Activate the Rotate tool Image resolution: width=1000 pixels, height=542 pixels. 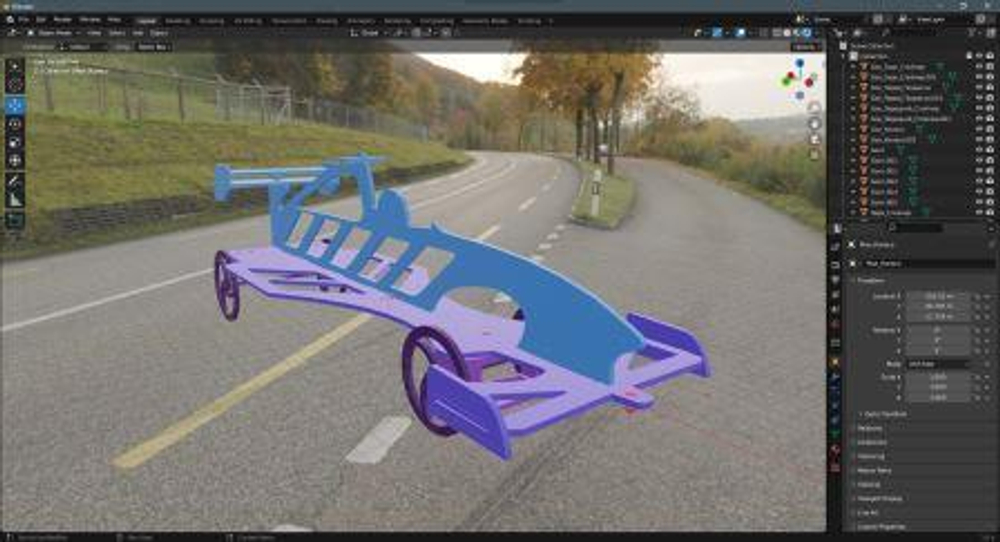coord(15,124)
